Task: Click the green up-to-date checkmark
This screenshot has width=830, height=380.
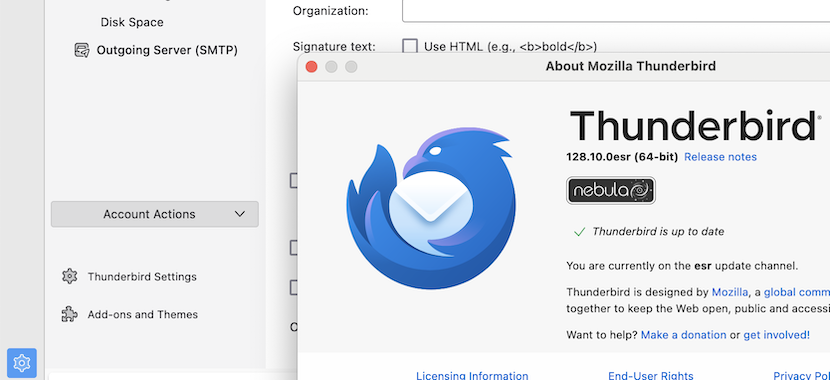Action: [x=579, y=232]
